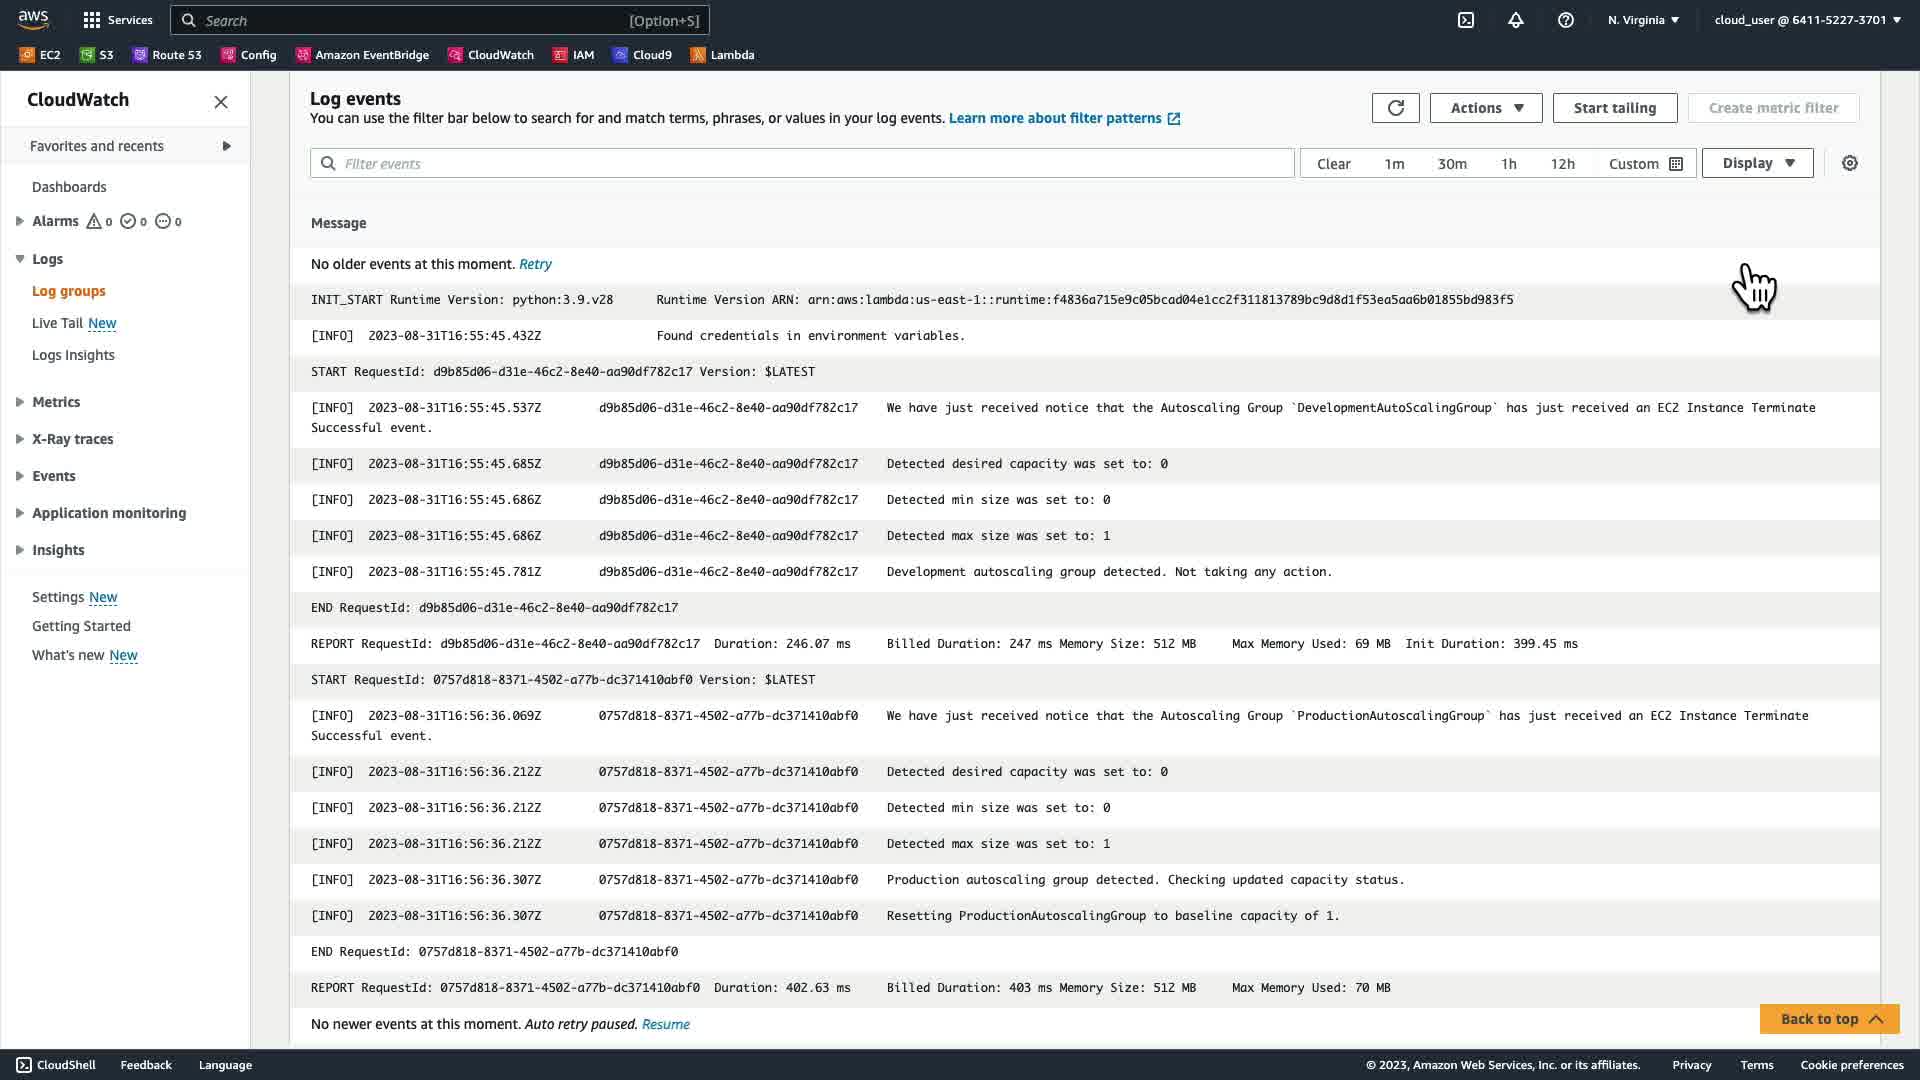Click the refresh log events icon button

click(x=1395, y=108)
